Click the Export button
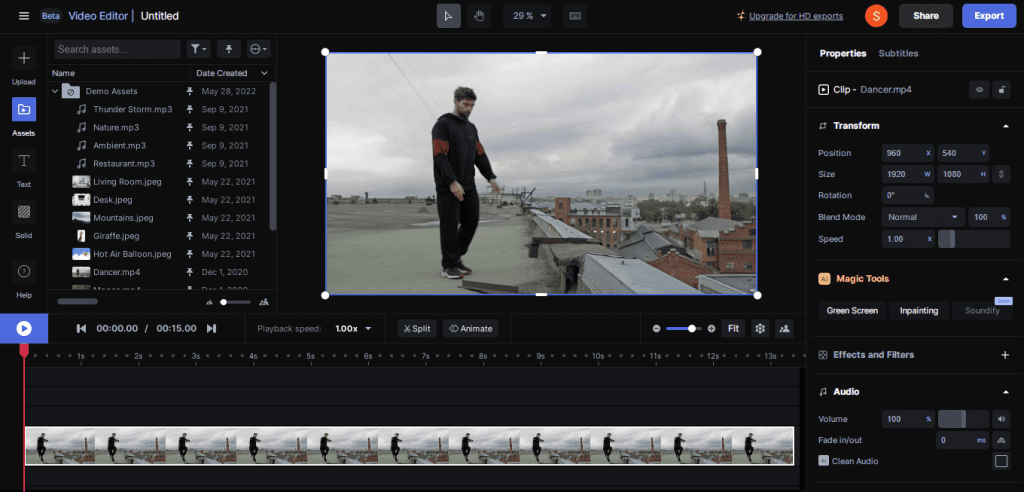 989,16
